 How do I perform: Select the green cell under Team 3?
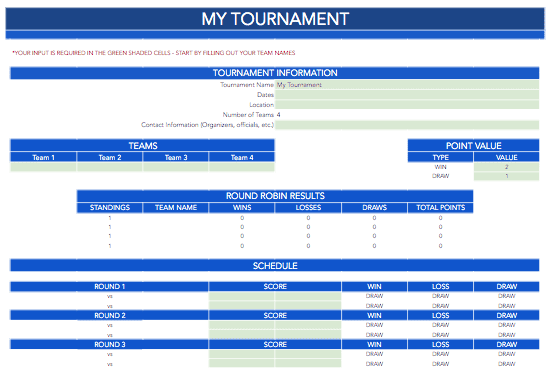point(176,167)
